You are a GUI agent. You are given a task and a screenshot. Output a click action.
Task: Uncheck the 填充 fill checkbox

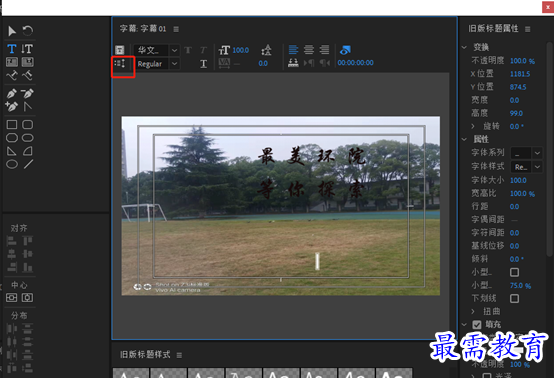(x=477, y=324)
